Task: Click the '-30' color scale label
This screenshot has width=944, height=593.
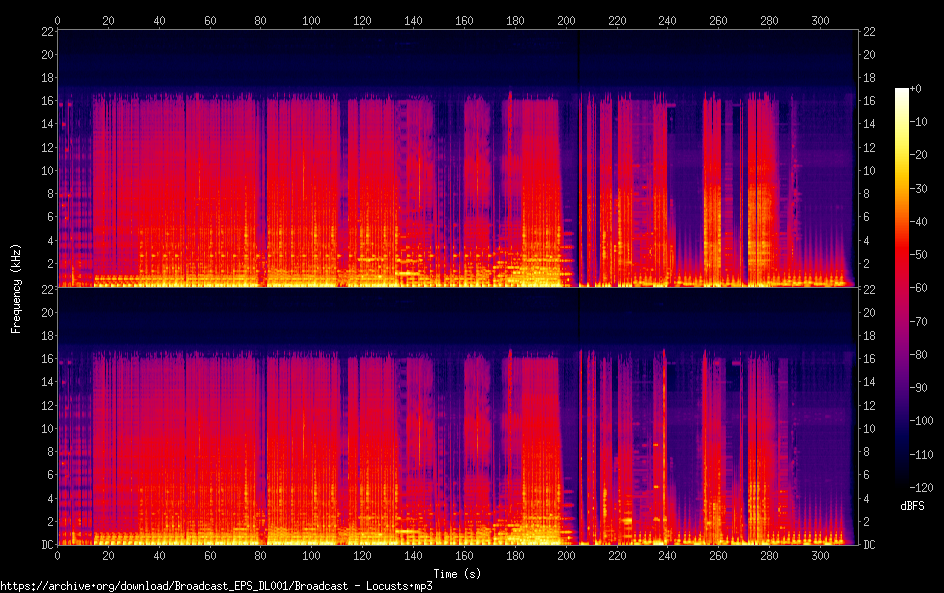Action: pyautogui.click(x=918, y=188)
